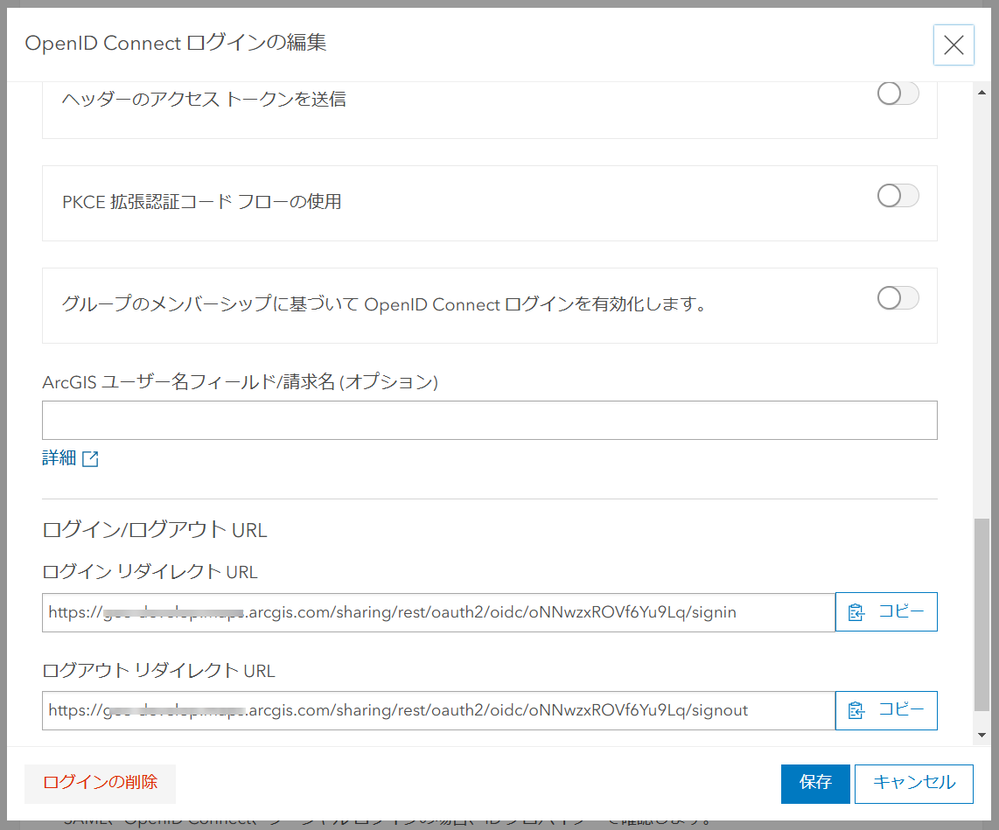
Task: Open the 詳細 details link
Action: tap(59, 458)
